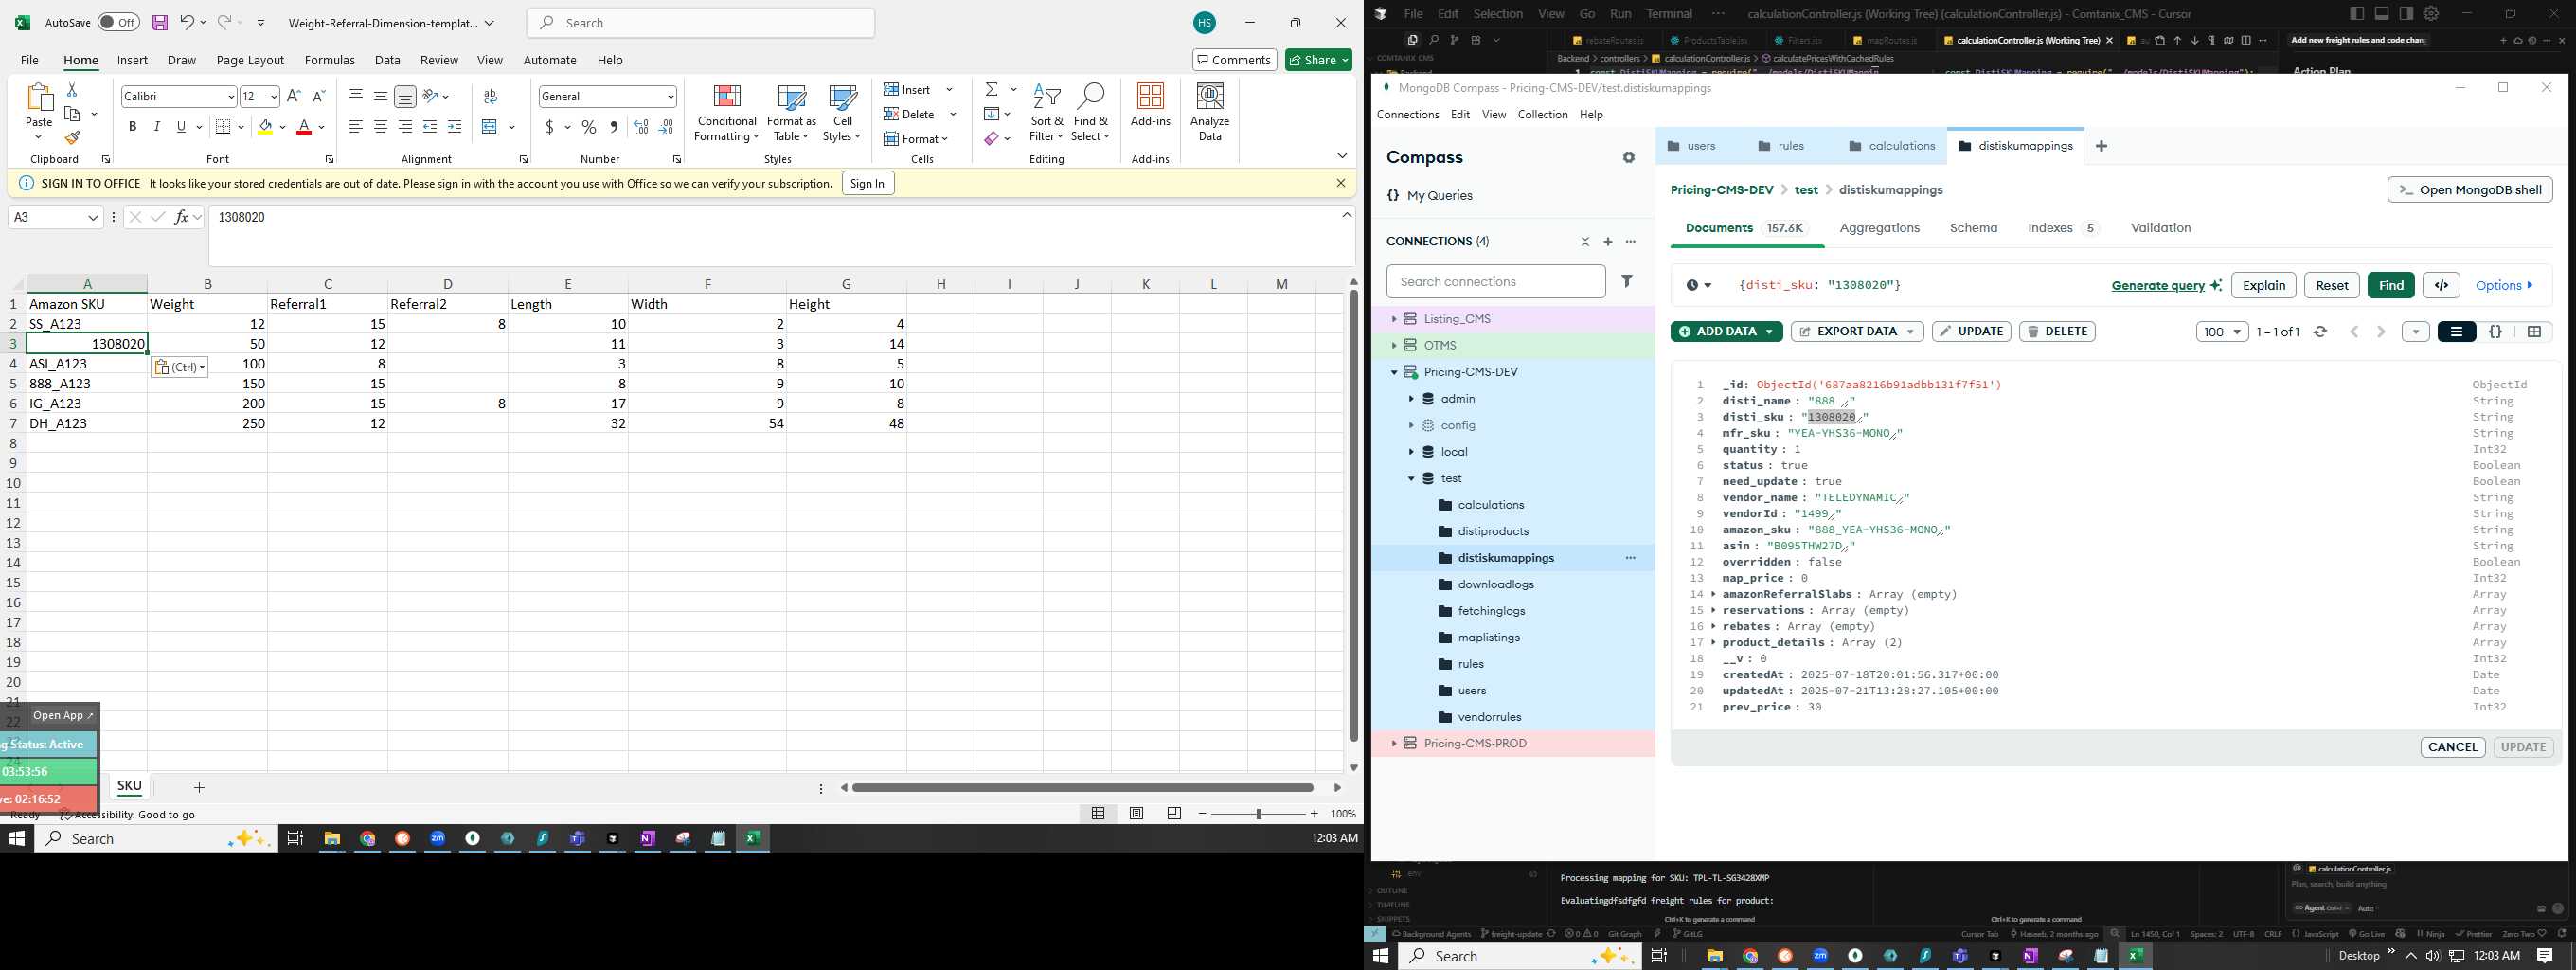2576x970 pixels.
Task: Click Find in MongoDB Compass
Action: click(x=2391, y=285)
